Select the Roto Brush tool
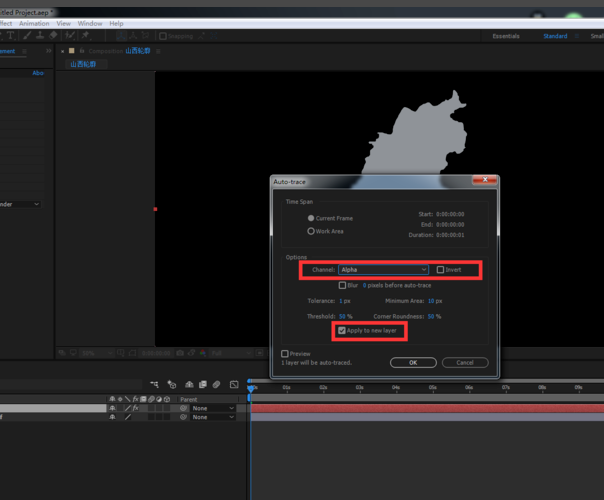This screenshot has width=604, height=500. click(x=70, y=36)
